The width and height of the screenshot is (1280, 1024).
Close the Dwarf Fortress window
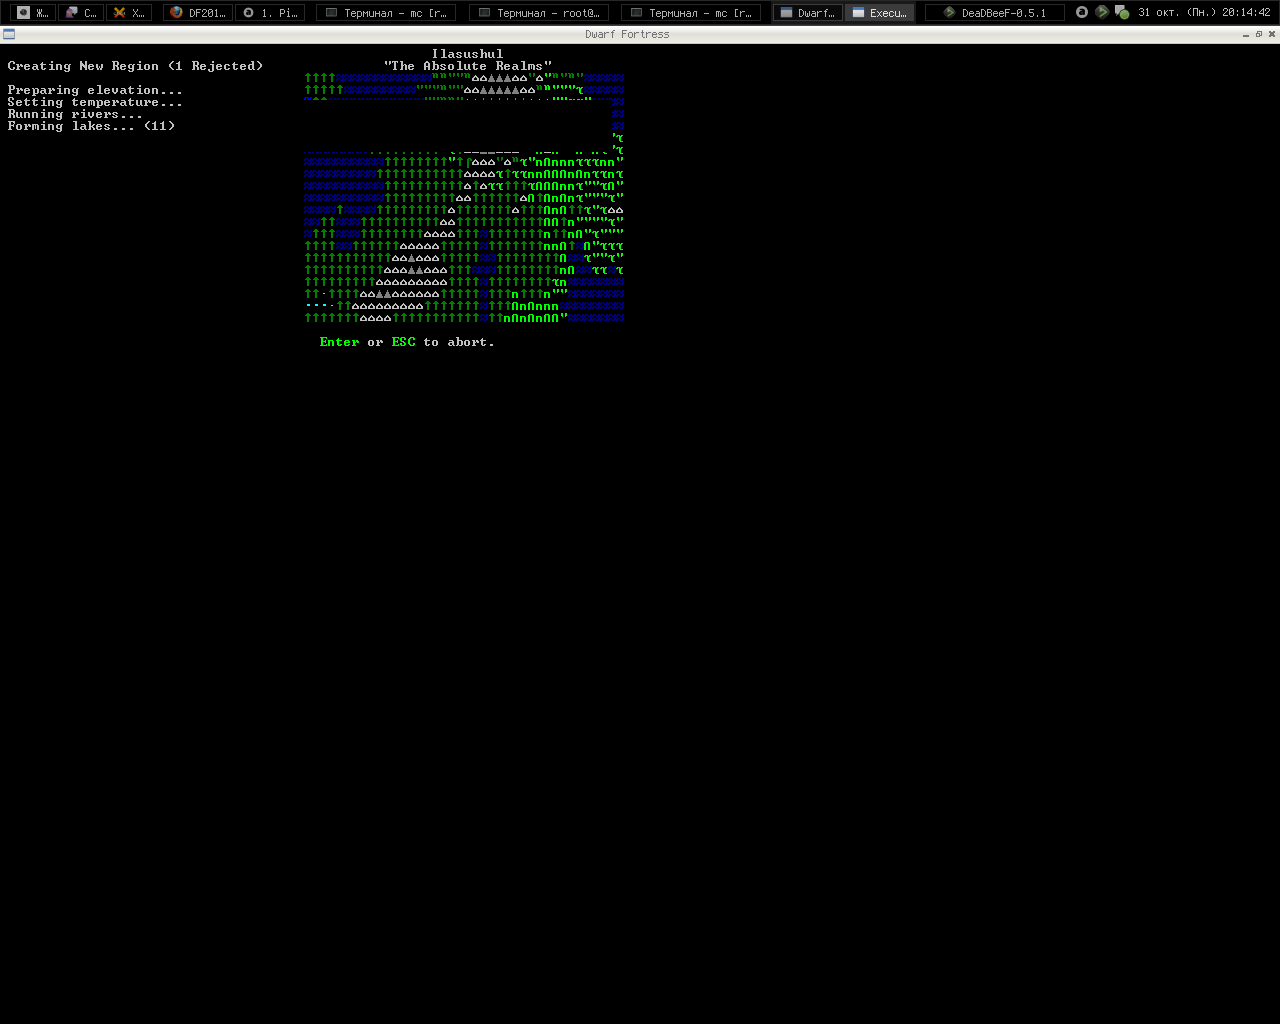[x=1272, y=34]
